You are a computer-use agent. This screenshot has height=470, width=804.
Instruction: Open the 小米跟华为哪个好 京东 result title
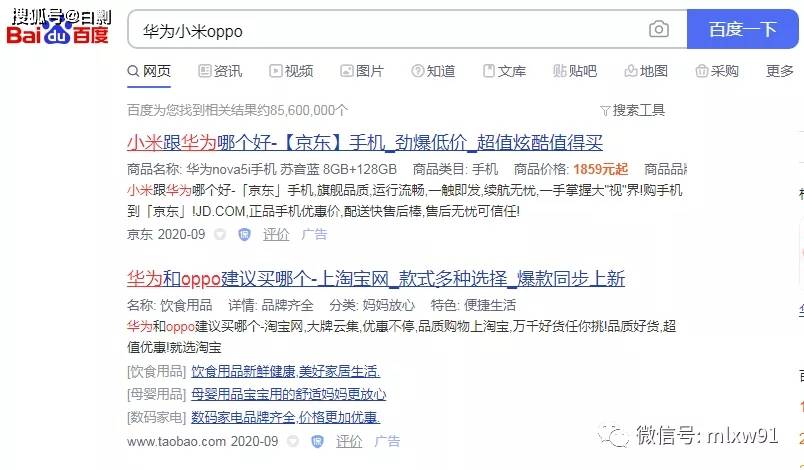[x=365, y=142]
